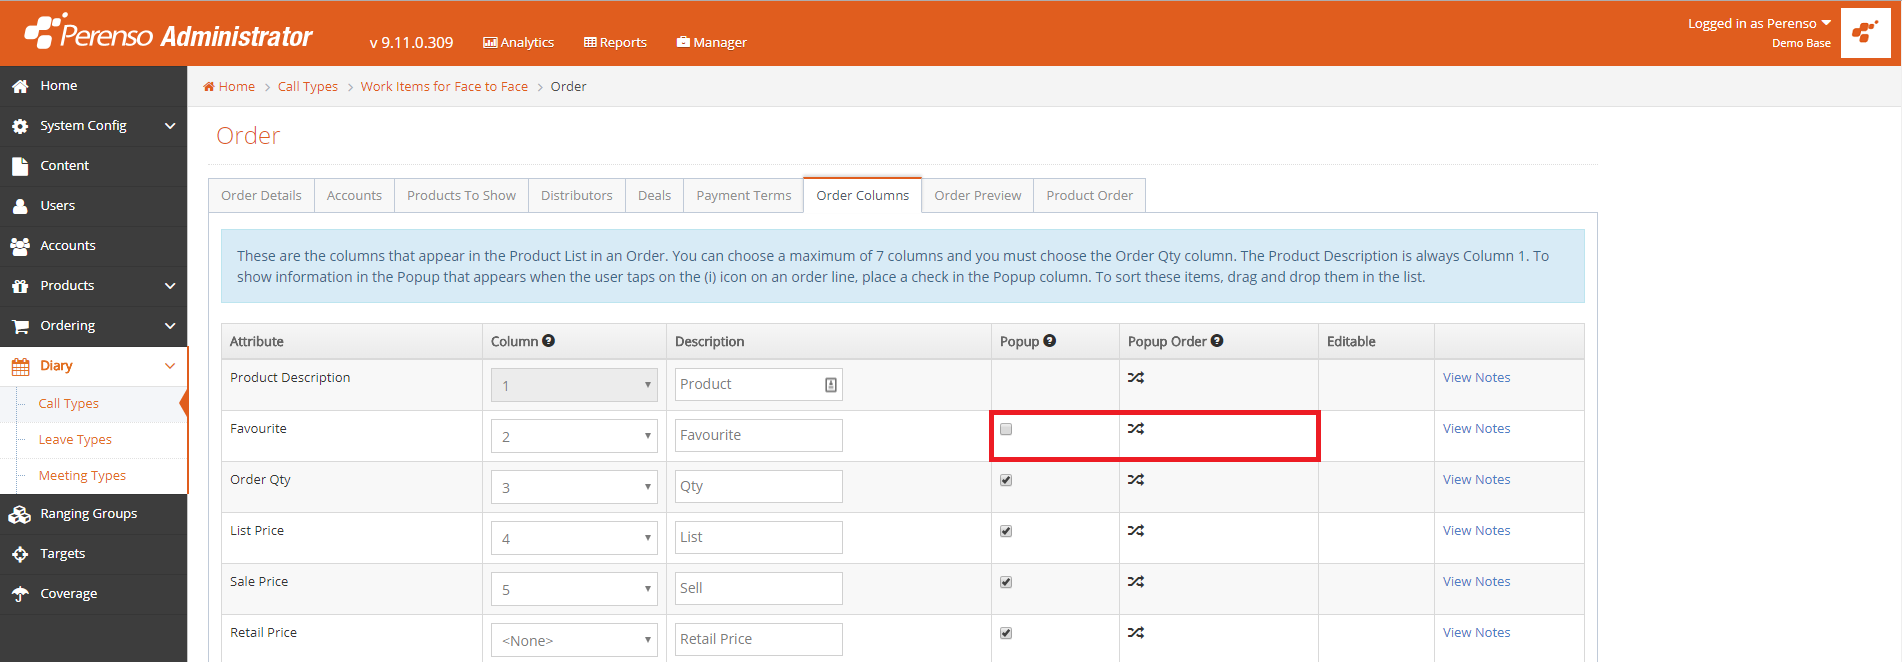
Task: Open List Price column number dropdown
Action: (574, 538)
